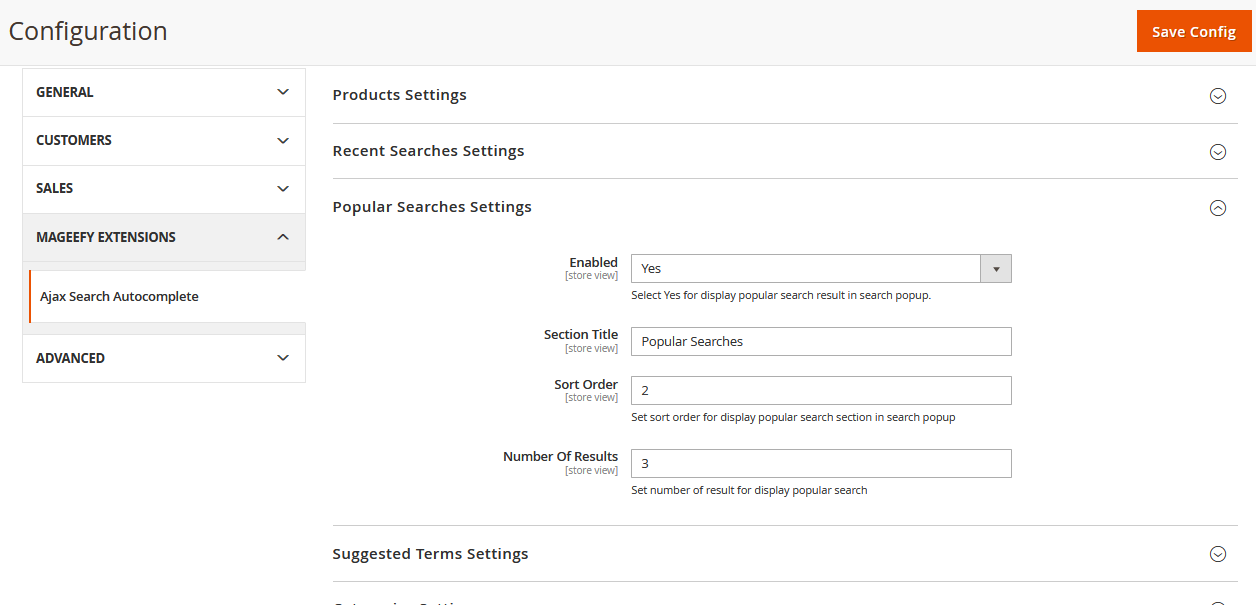Open the Enabled Yes dropdown

(820, 269)
